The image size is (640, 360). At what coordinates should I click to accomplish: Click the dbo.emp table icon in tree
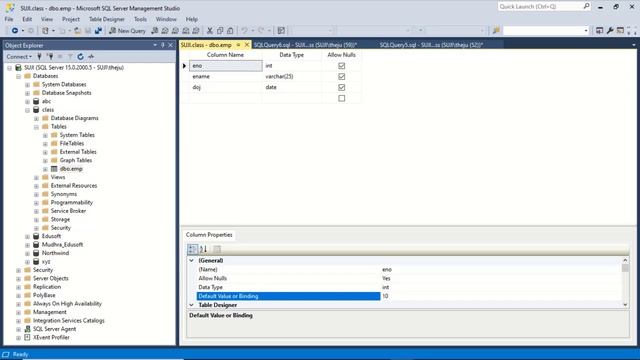[x=54, y=169]
